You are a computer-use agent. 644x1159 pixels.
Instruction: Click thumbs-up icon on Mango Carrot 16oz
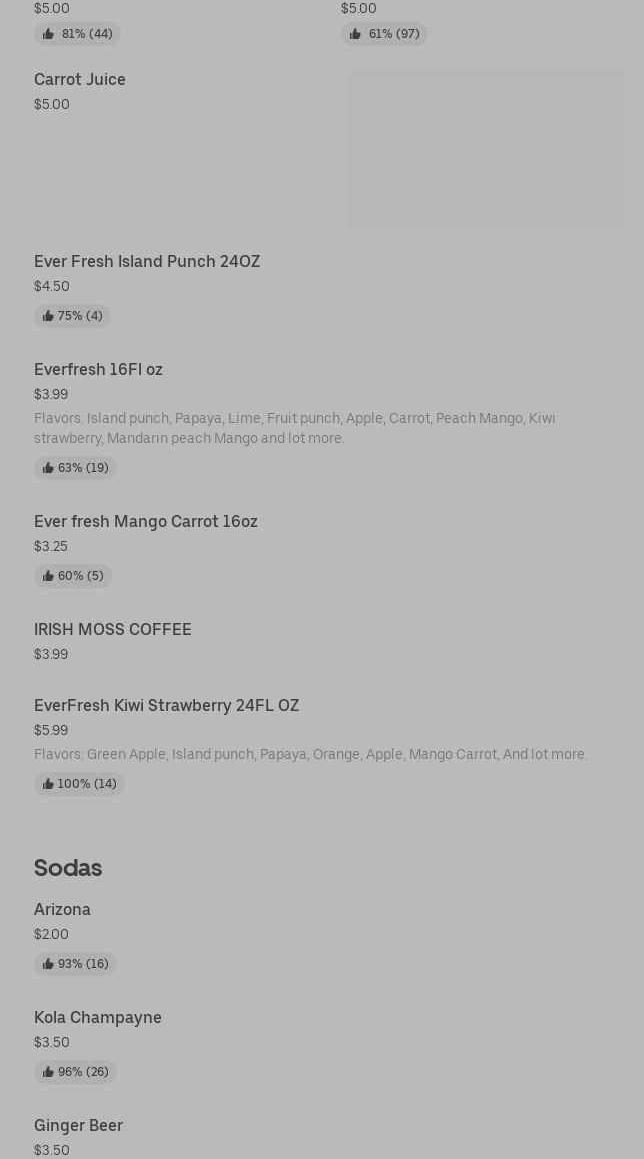coord(48,576)
